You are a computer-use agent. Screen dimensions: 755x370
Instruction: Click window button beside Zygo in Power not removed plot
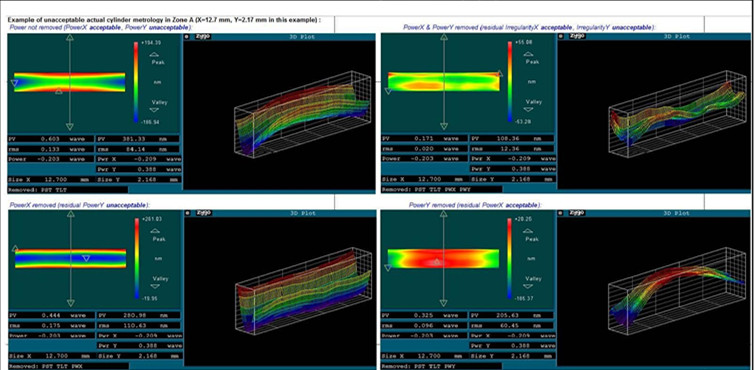[187, 37]
